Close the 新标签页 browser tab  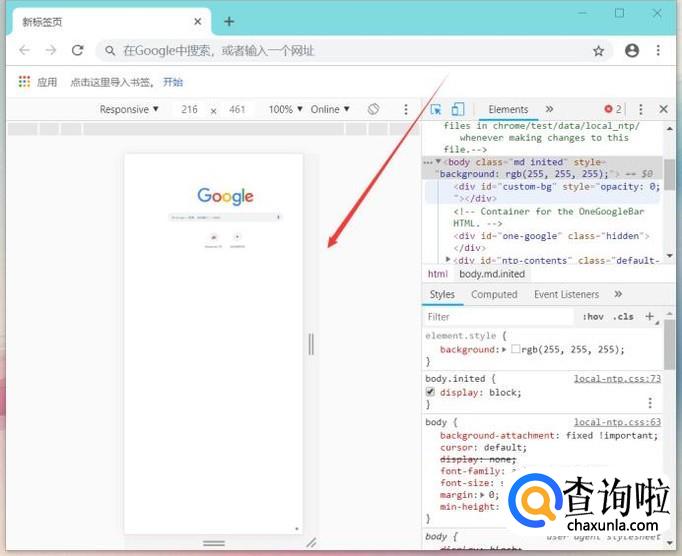coord(197,21)
